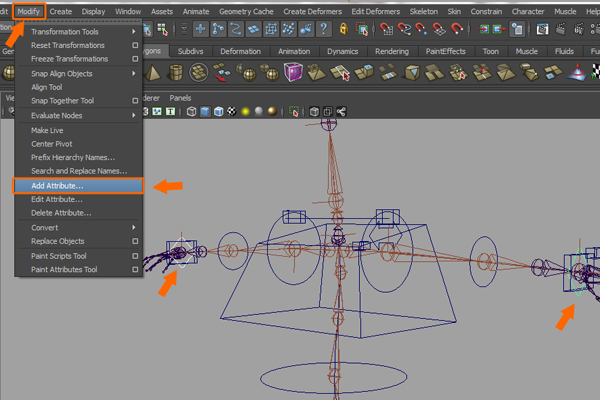This screenshot has width=600, height=400.
Task: Enable wireframe display in viewport
Action: (191, 112)
